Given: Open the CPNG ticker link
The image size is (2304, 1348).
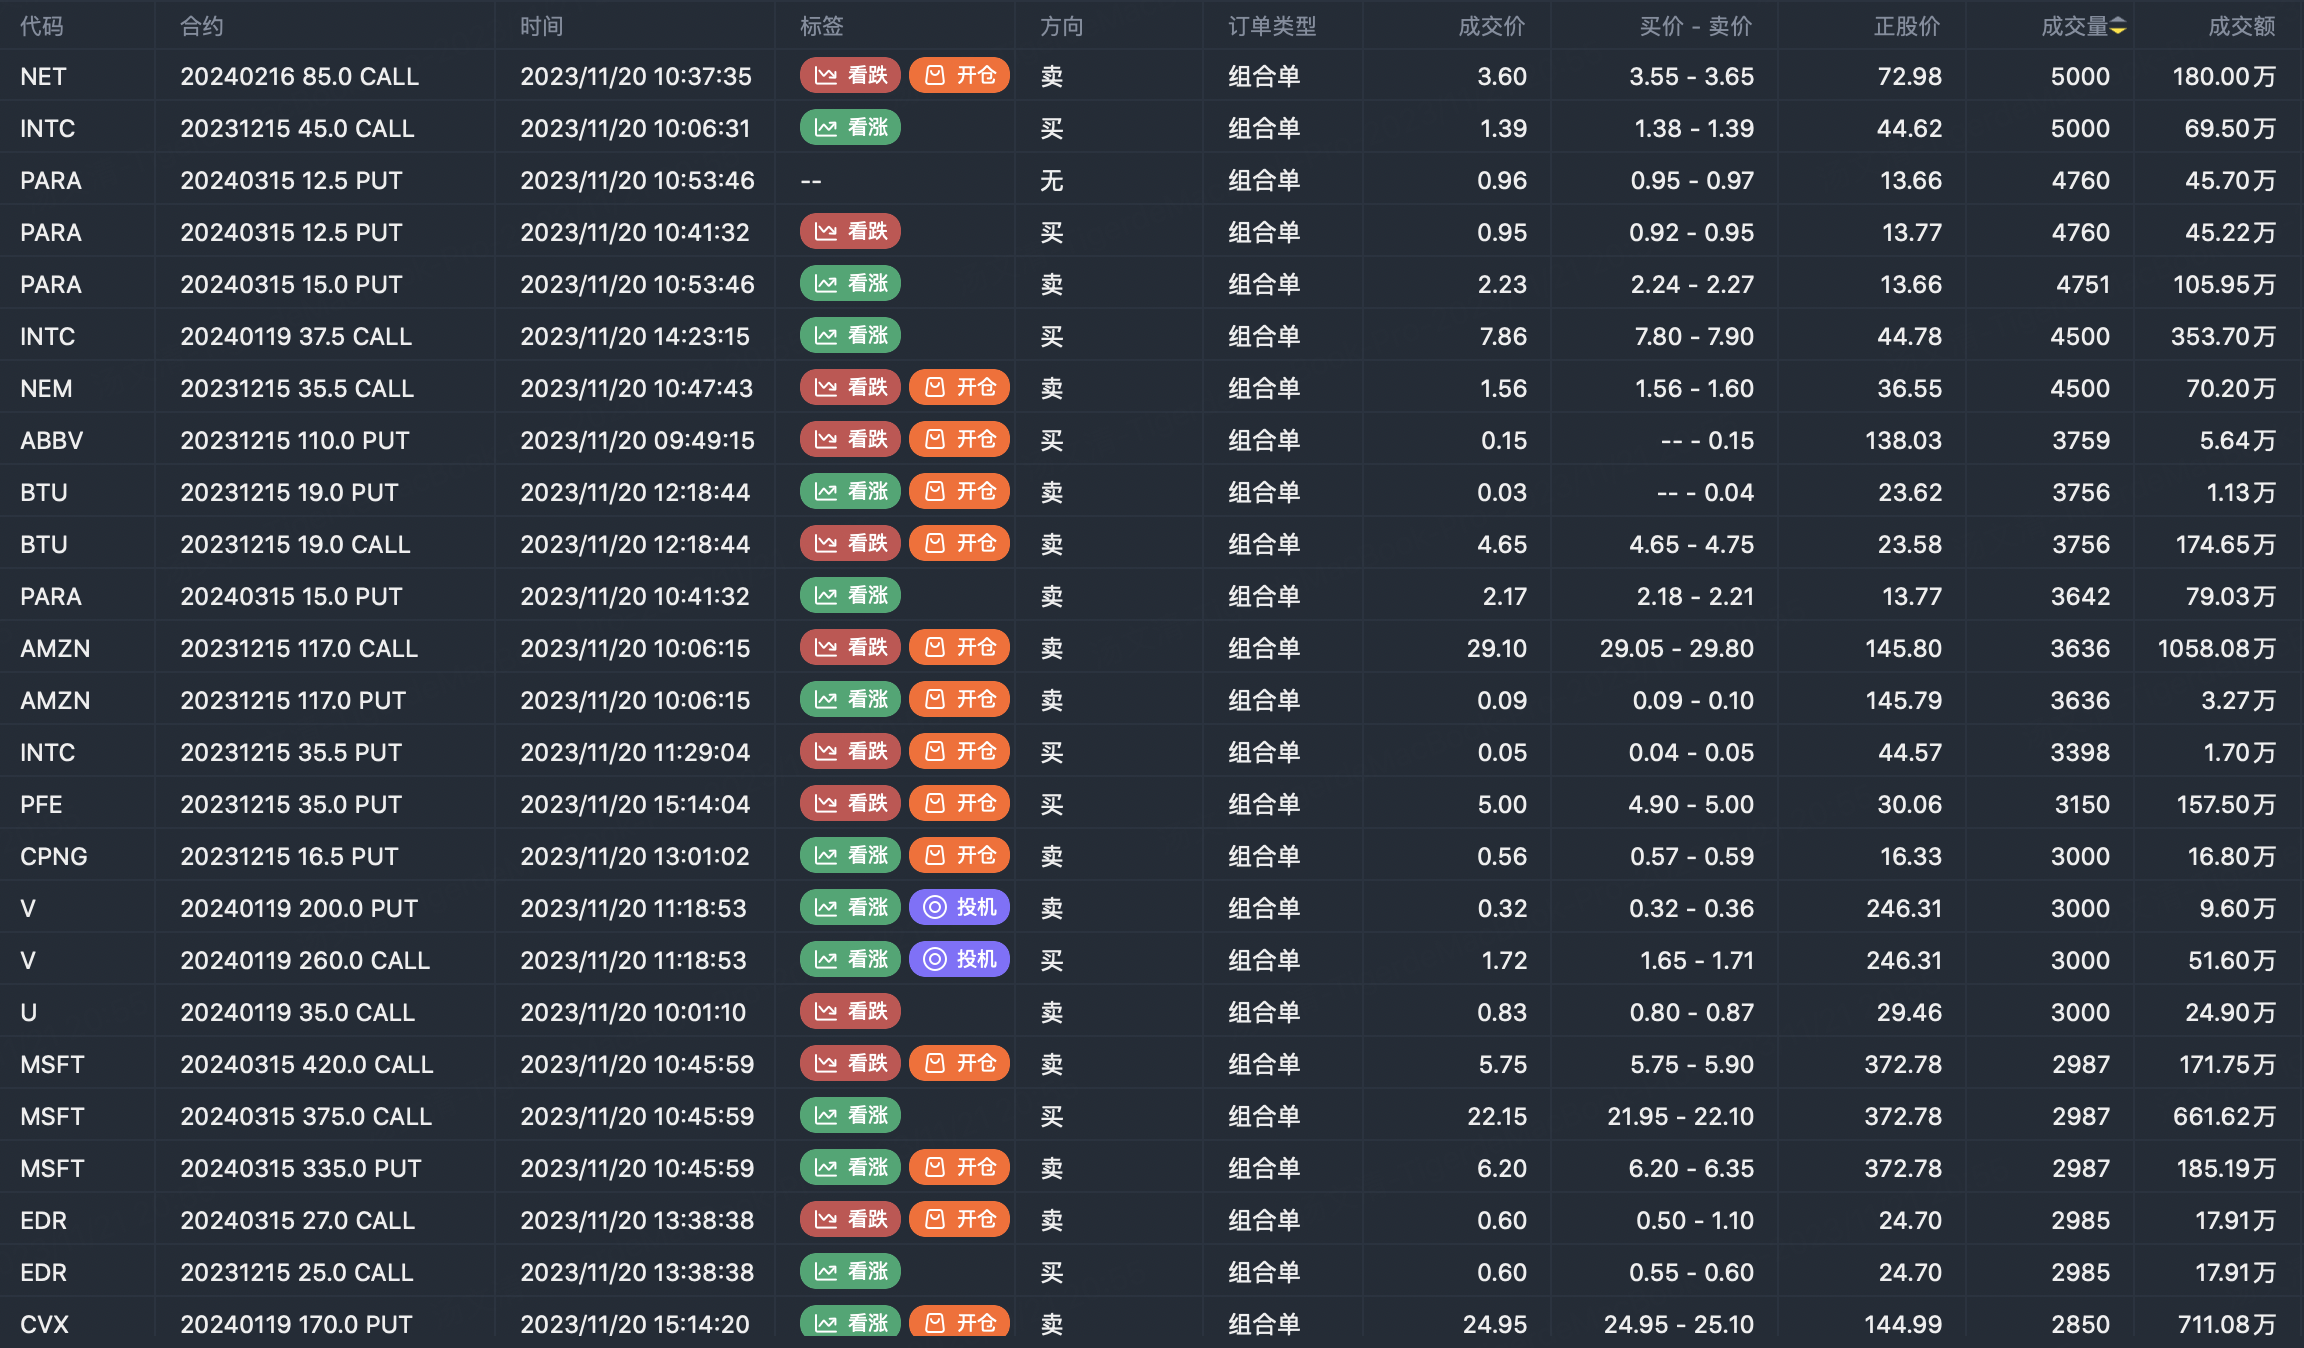Looking at the screenshot, I should 54,857.
